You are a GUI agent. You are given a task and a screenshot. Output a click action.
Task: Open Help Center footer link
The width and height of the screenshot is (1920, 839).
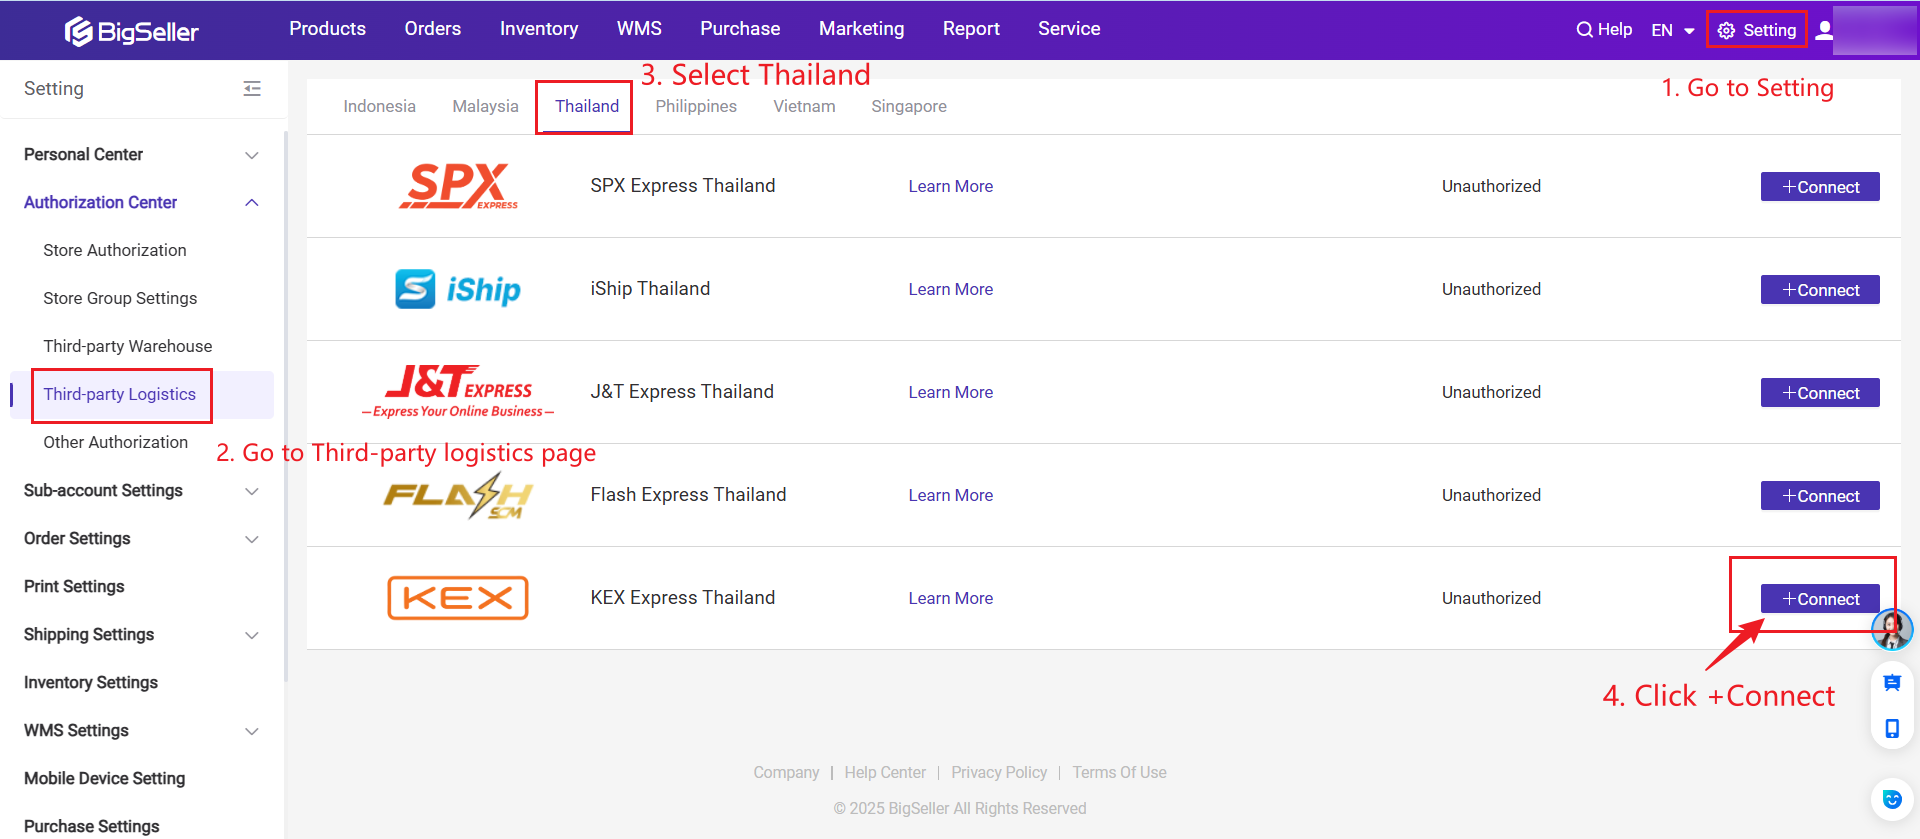[x=885, y=772]
